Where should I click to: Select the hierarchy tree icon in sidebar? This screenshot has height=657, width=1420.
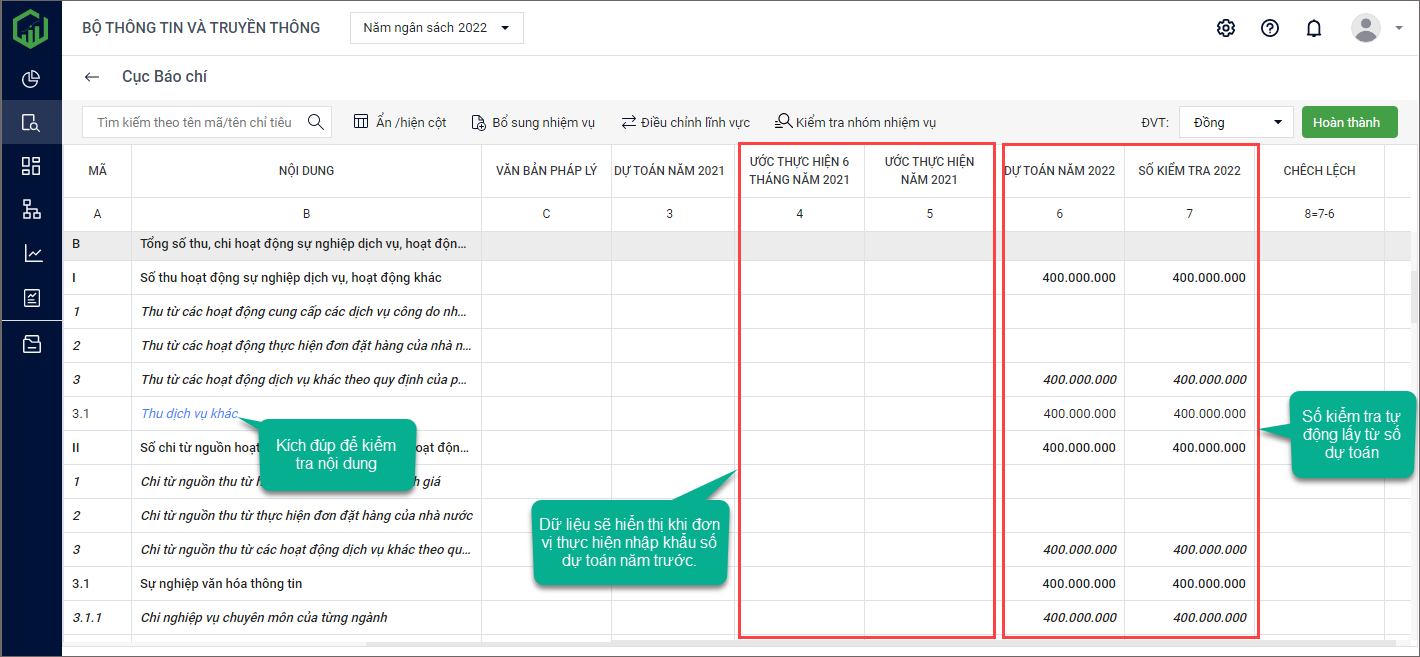coord(31,209)
